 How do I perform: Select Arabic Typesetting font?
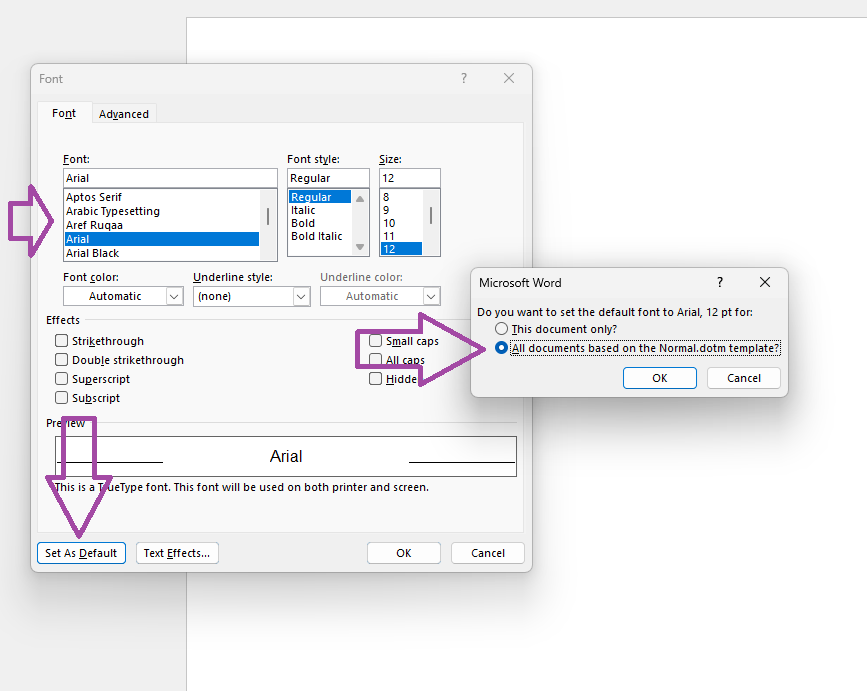(161, 211)
